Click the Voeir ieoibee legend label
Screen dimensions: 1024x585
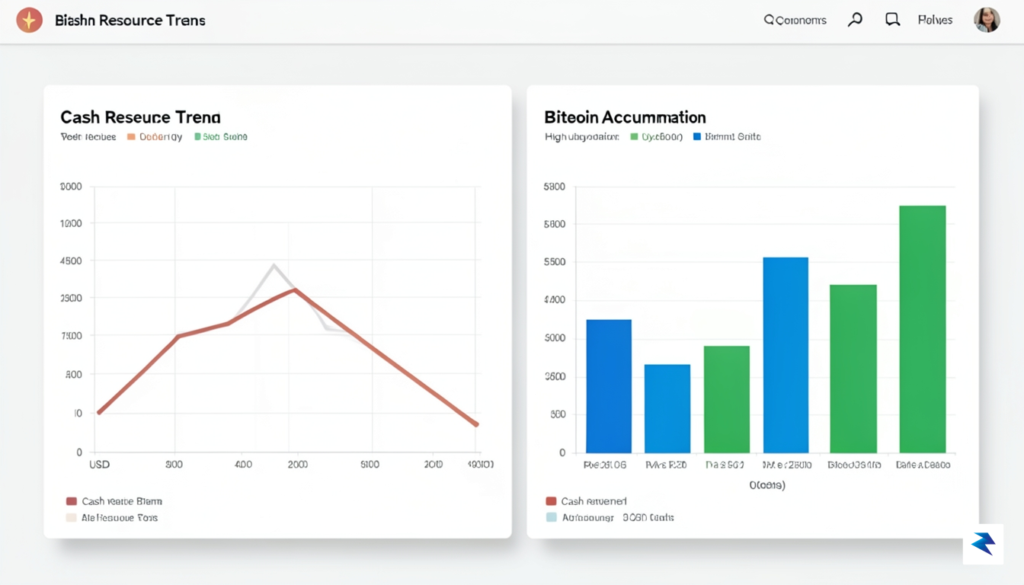tap(88, 136)
